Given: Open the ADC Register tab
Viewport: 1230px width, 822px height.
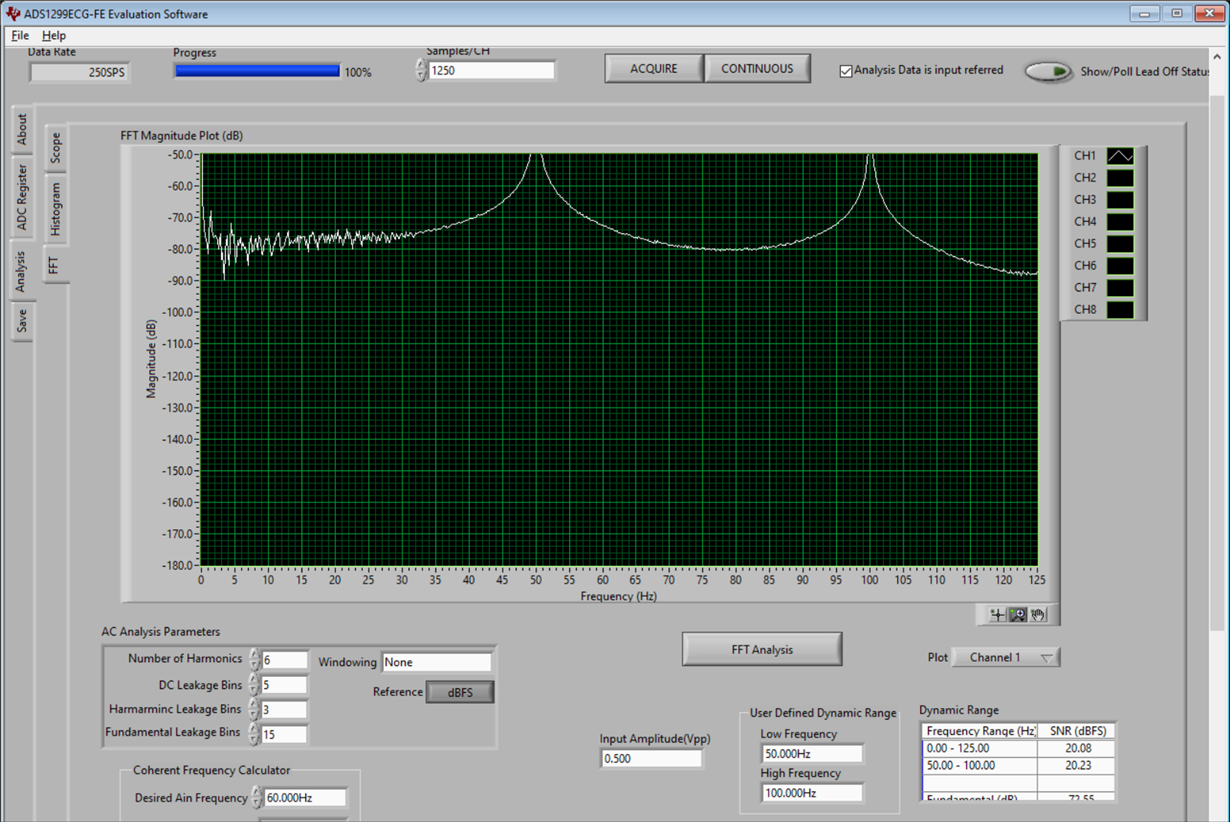Looking at the screenshot, I should (22, 196).
